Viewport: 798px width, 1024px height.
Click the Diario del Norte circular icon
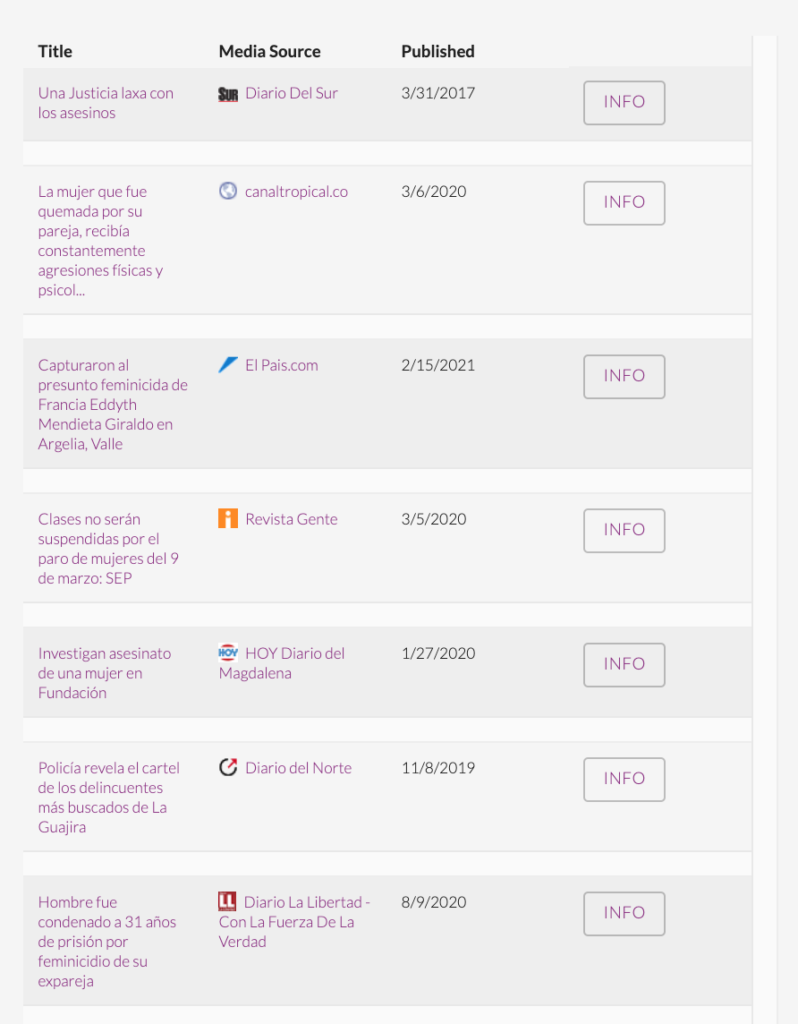pos(228,768)
